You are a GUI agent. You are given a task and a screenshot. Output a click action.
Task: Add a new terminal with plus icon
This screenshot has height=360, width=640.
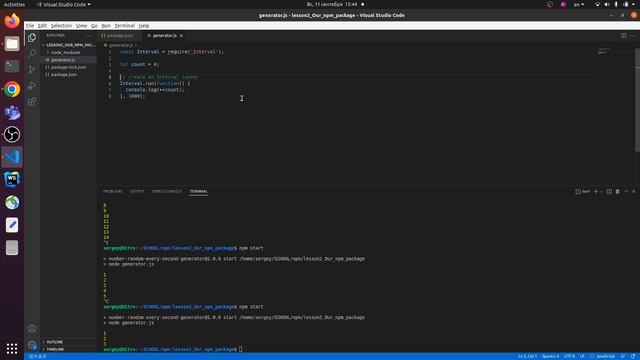pyautogui.click(x=596, y=191)
